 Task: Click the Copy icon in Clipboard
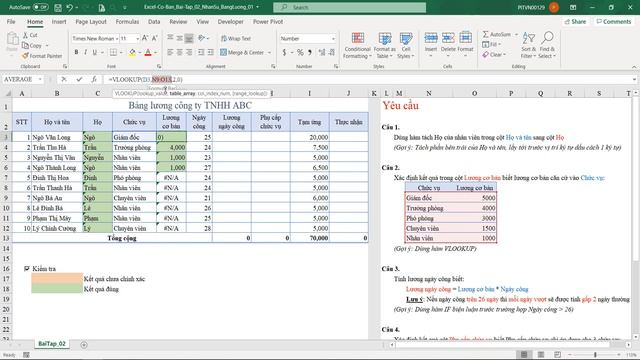click(x=26, y=45)
